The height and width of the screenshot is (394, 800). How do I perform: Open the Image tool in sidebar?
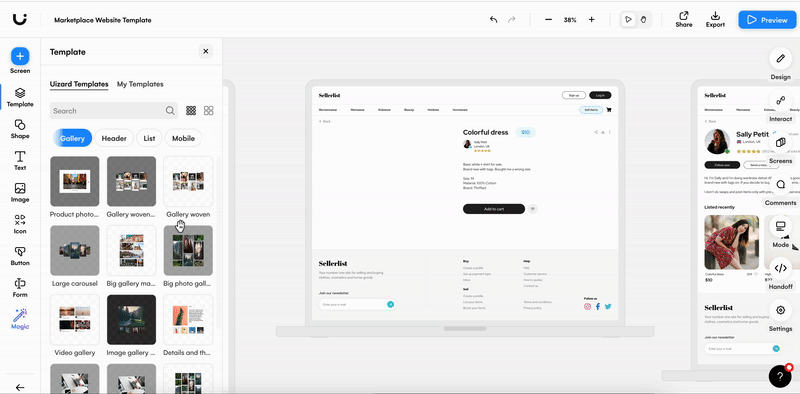20,192
